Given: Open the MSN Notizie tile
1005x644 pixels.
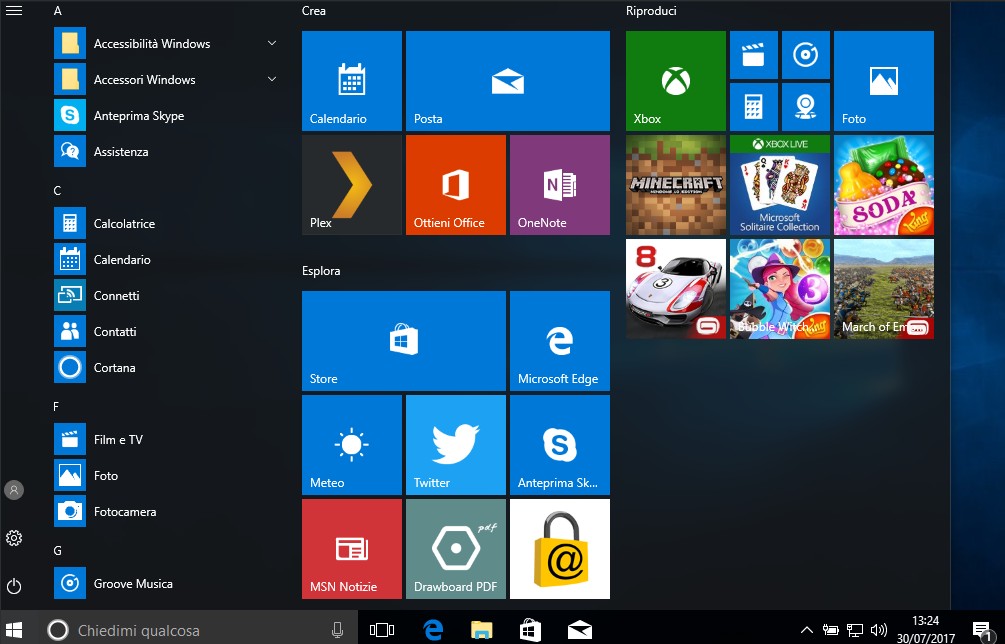Looking at the screenshot, I should pyautogui.click(x=352, y=549).
